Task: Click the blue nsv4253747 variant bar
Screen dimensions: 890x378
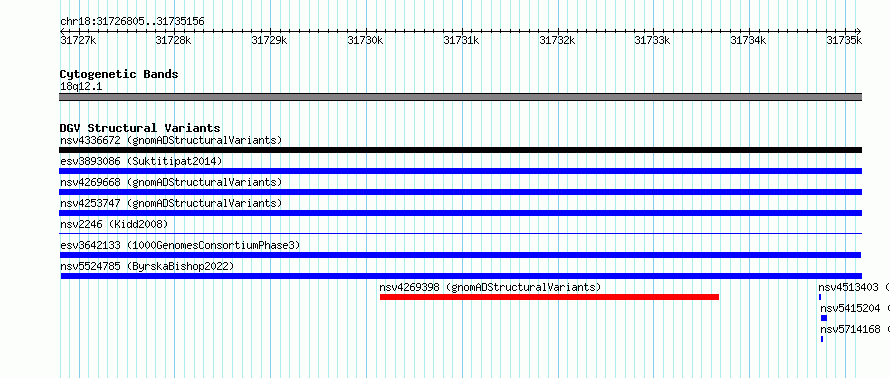Action: [460, 213]
